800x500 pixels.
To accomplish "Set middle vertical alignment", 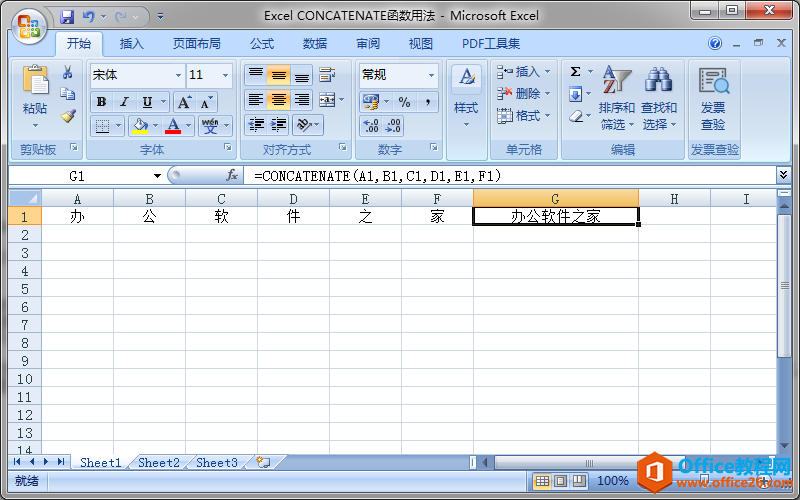I will click(279, 76).
